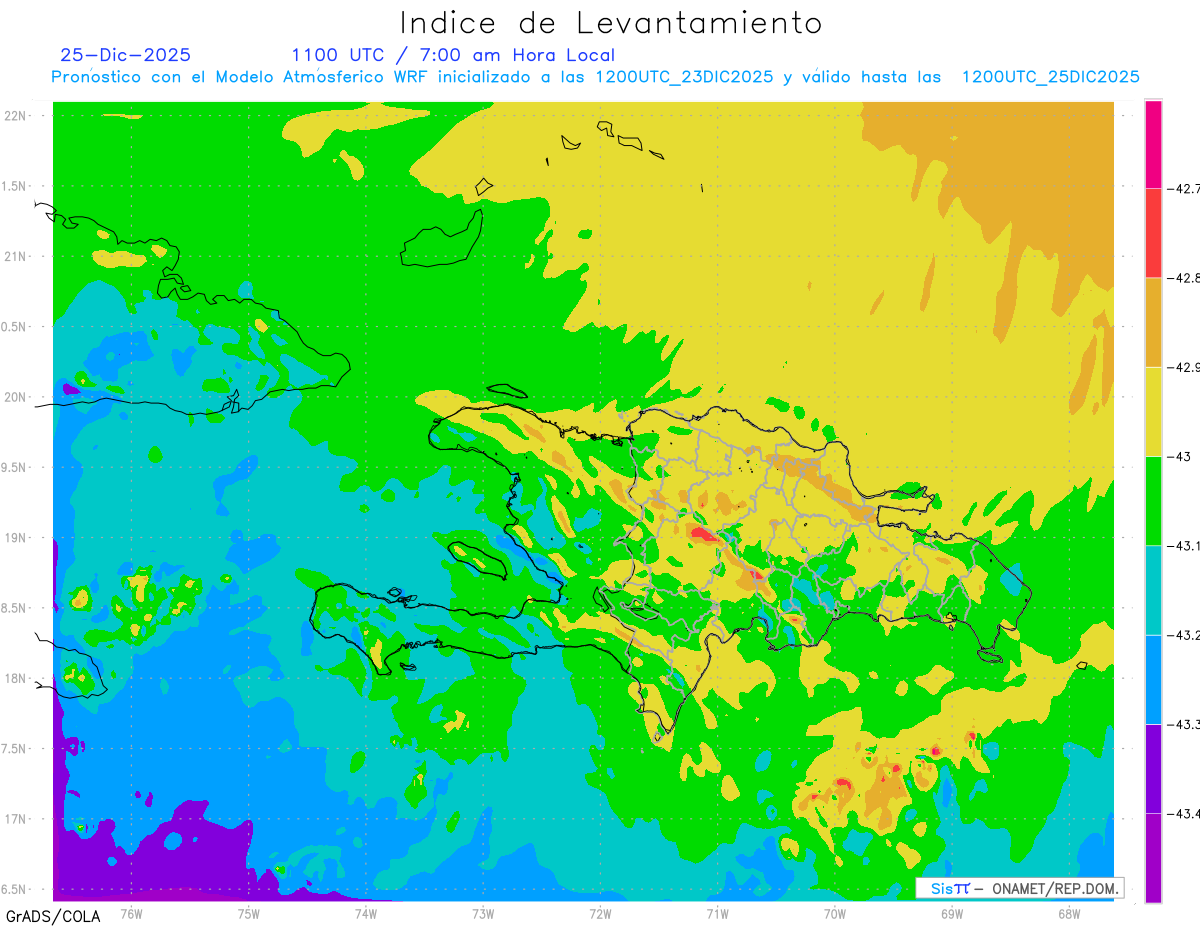Click the blue legend segment between -43.2 and -43.3
This screenshot has height=927, width=1200.
click(x=1153, y=679)
